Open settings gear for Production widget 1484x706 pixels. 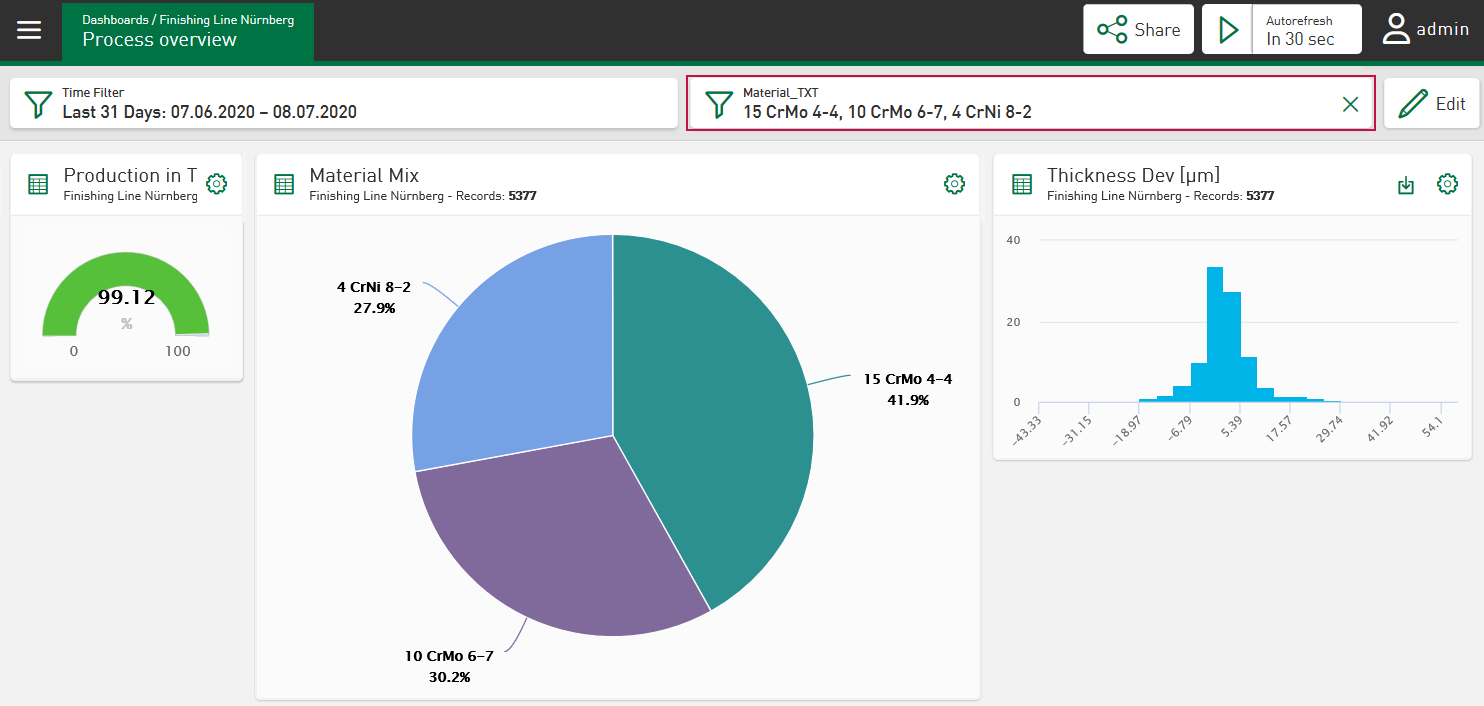point(216,184)
